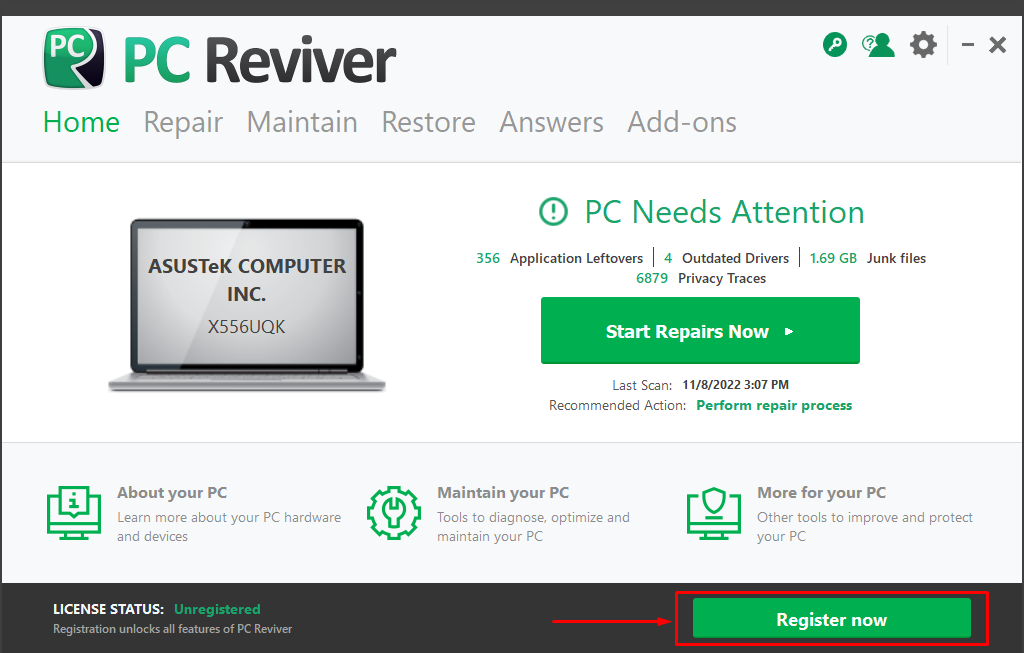
Task: Click the More for your PC shield icon
Action: pyautogui.click(x=714, y=513)
